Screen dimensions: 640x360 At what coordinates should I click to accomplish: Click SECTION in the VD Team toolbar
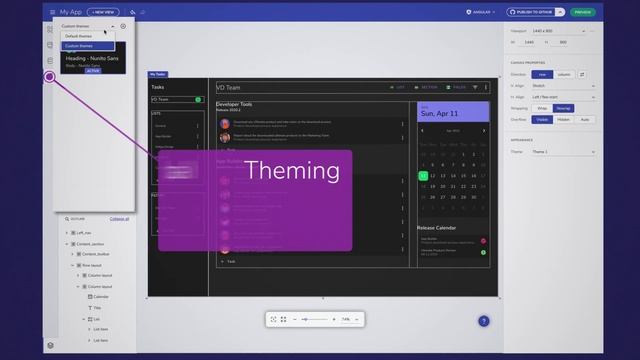pyautogui.click(x=426, y=87)
